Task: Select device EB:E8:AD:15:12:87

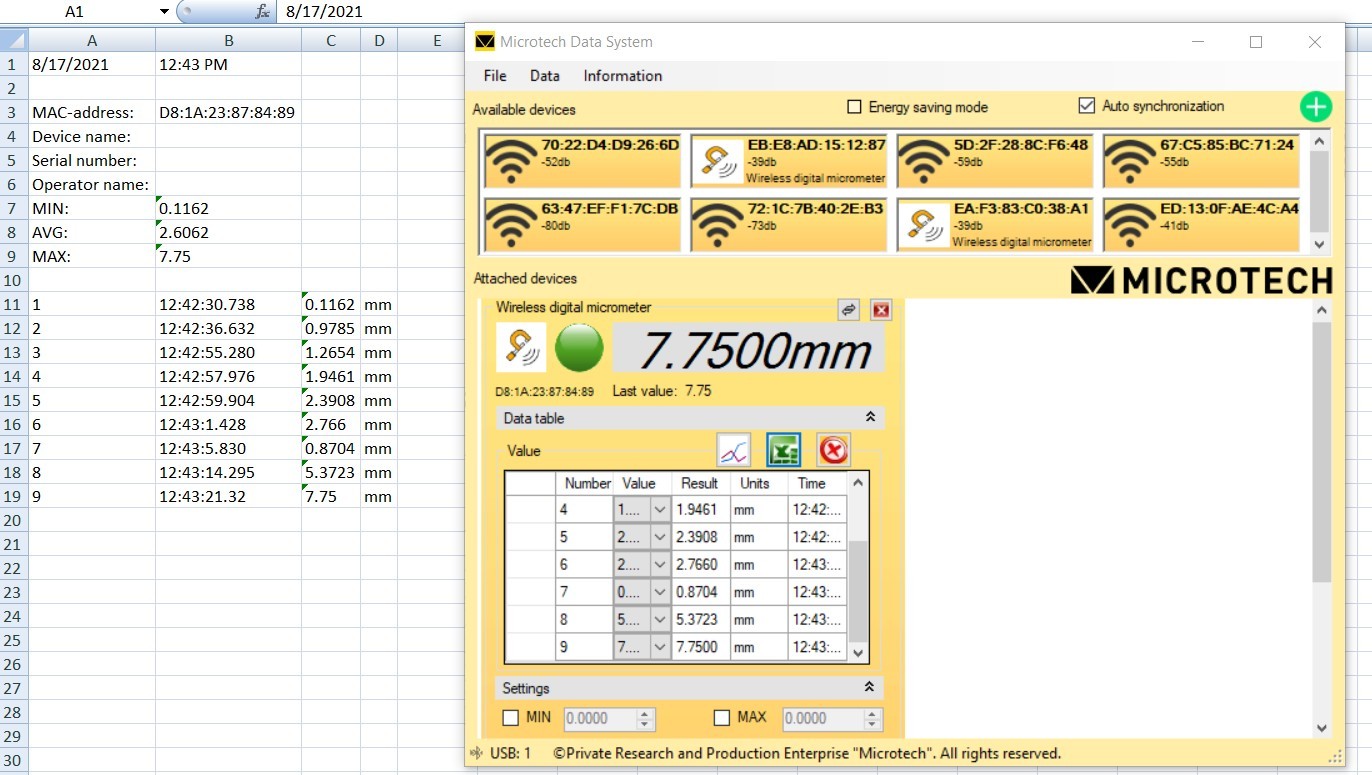Action: (788, 160)
